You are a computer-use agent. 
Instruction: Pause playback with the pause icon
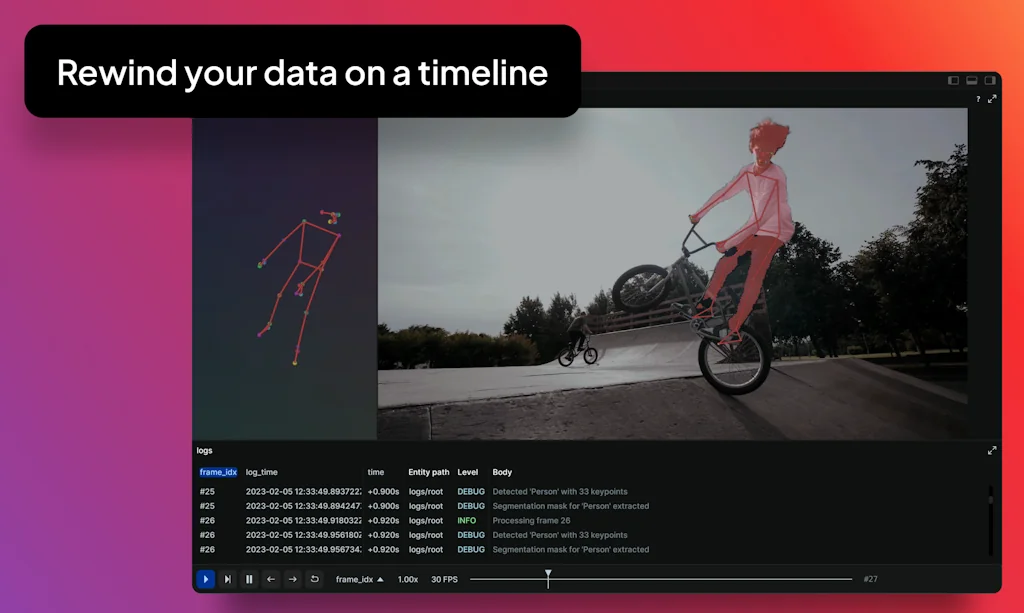point(249,579)
